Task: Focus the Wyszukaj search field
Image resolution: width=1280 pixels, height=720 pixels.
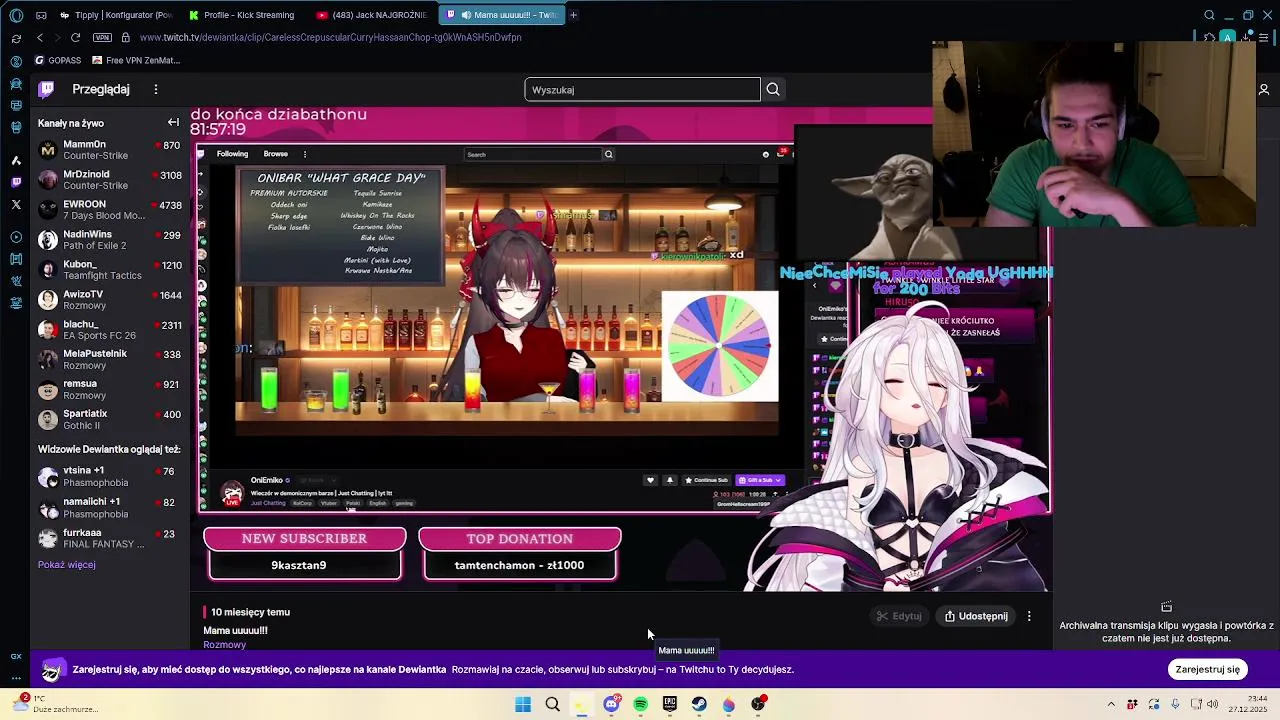Action: coord(642,90)
